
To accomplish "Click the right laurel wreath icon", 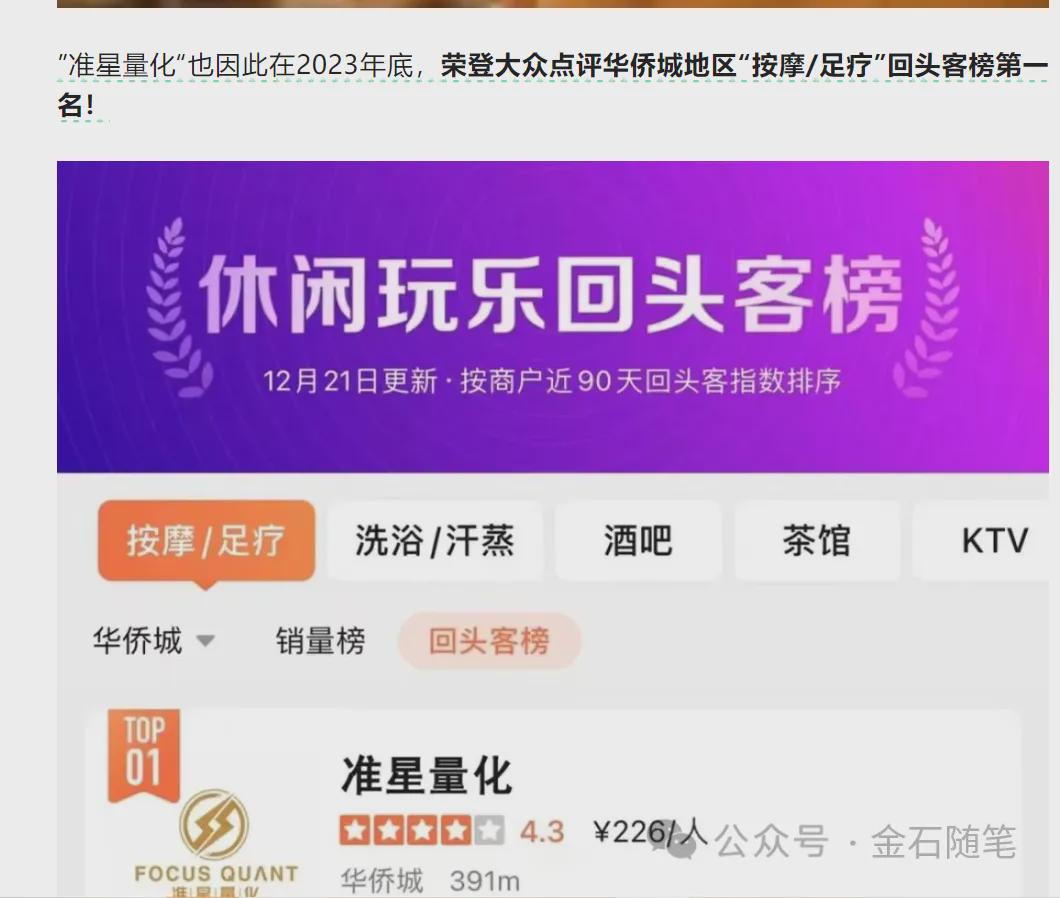I will click(928, 308).
